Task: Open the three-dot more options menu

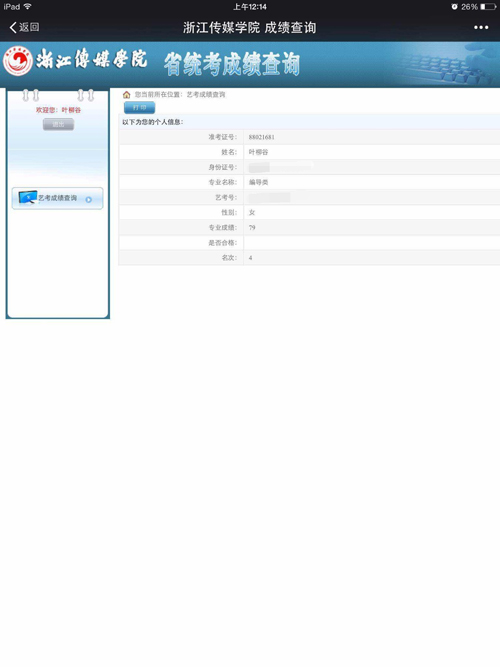Action: point(481,28)
